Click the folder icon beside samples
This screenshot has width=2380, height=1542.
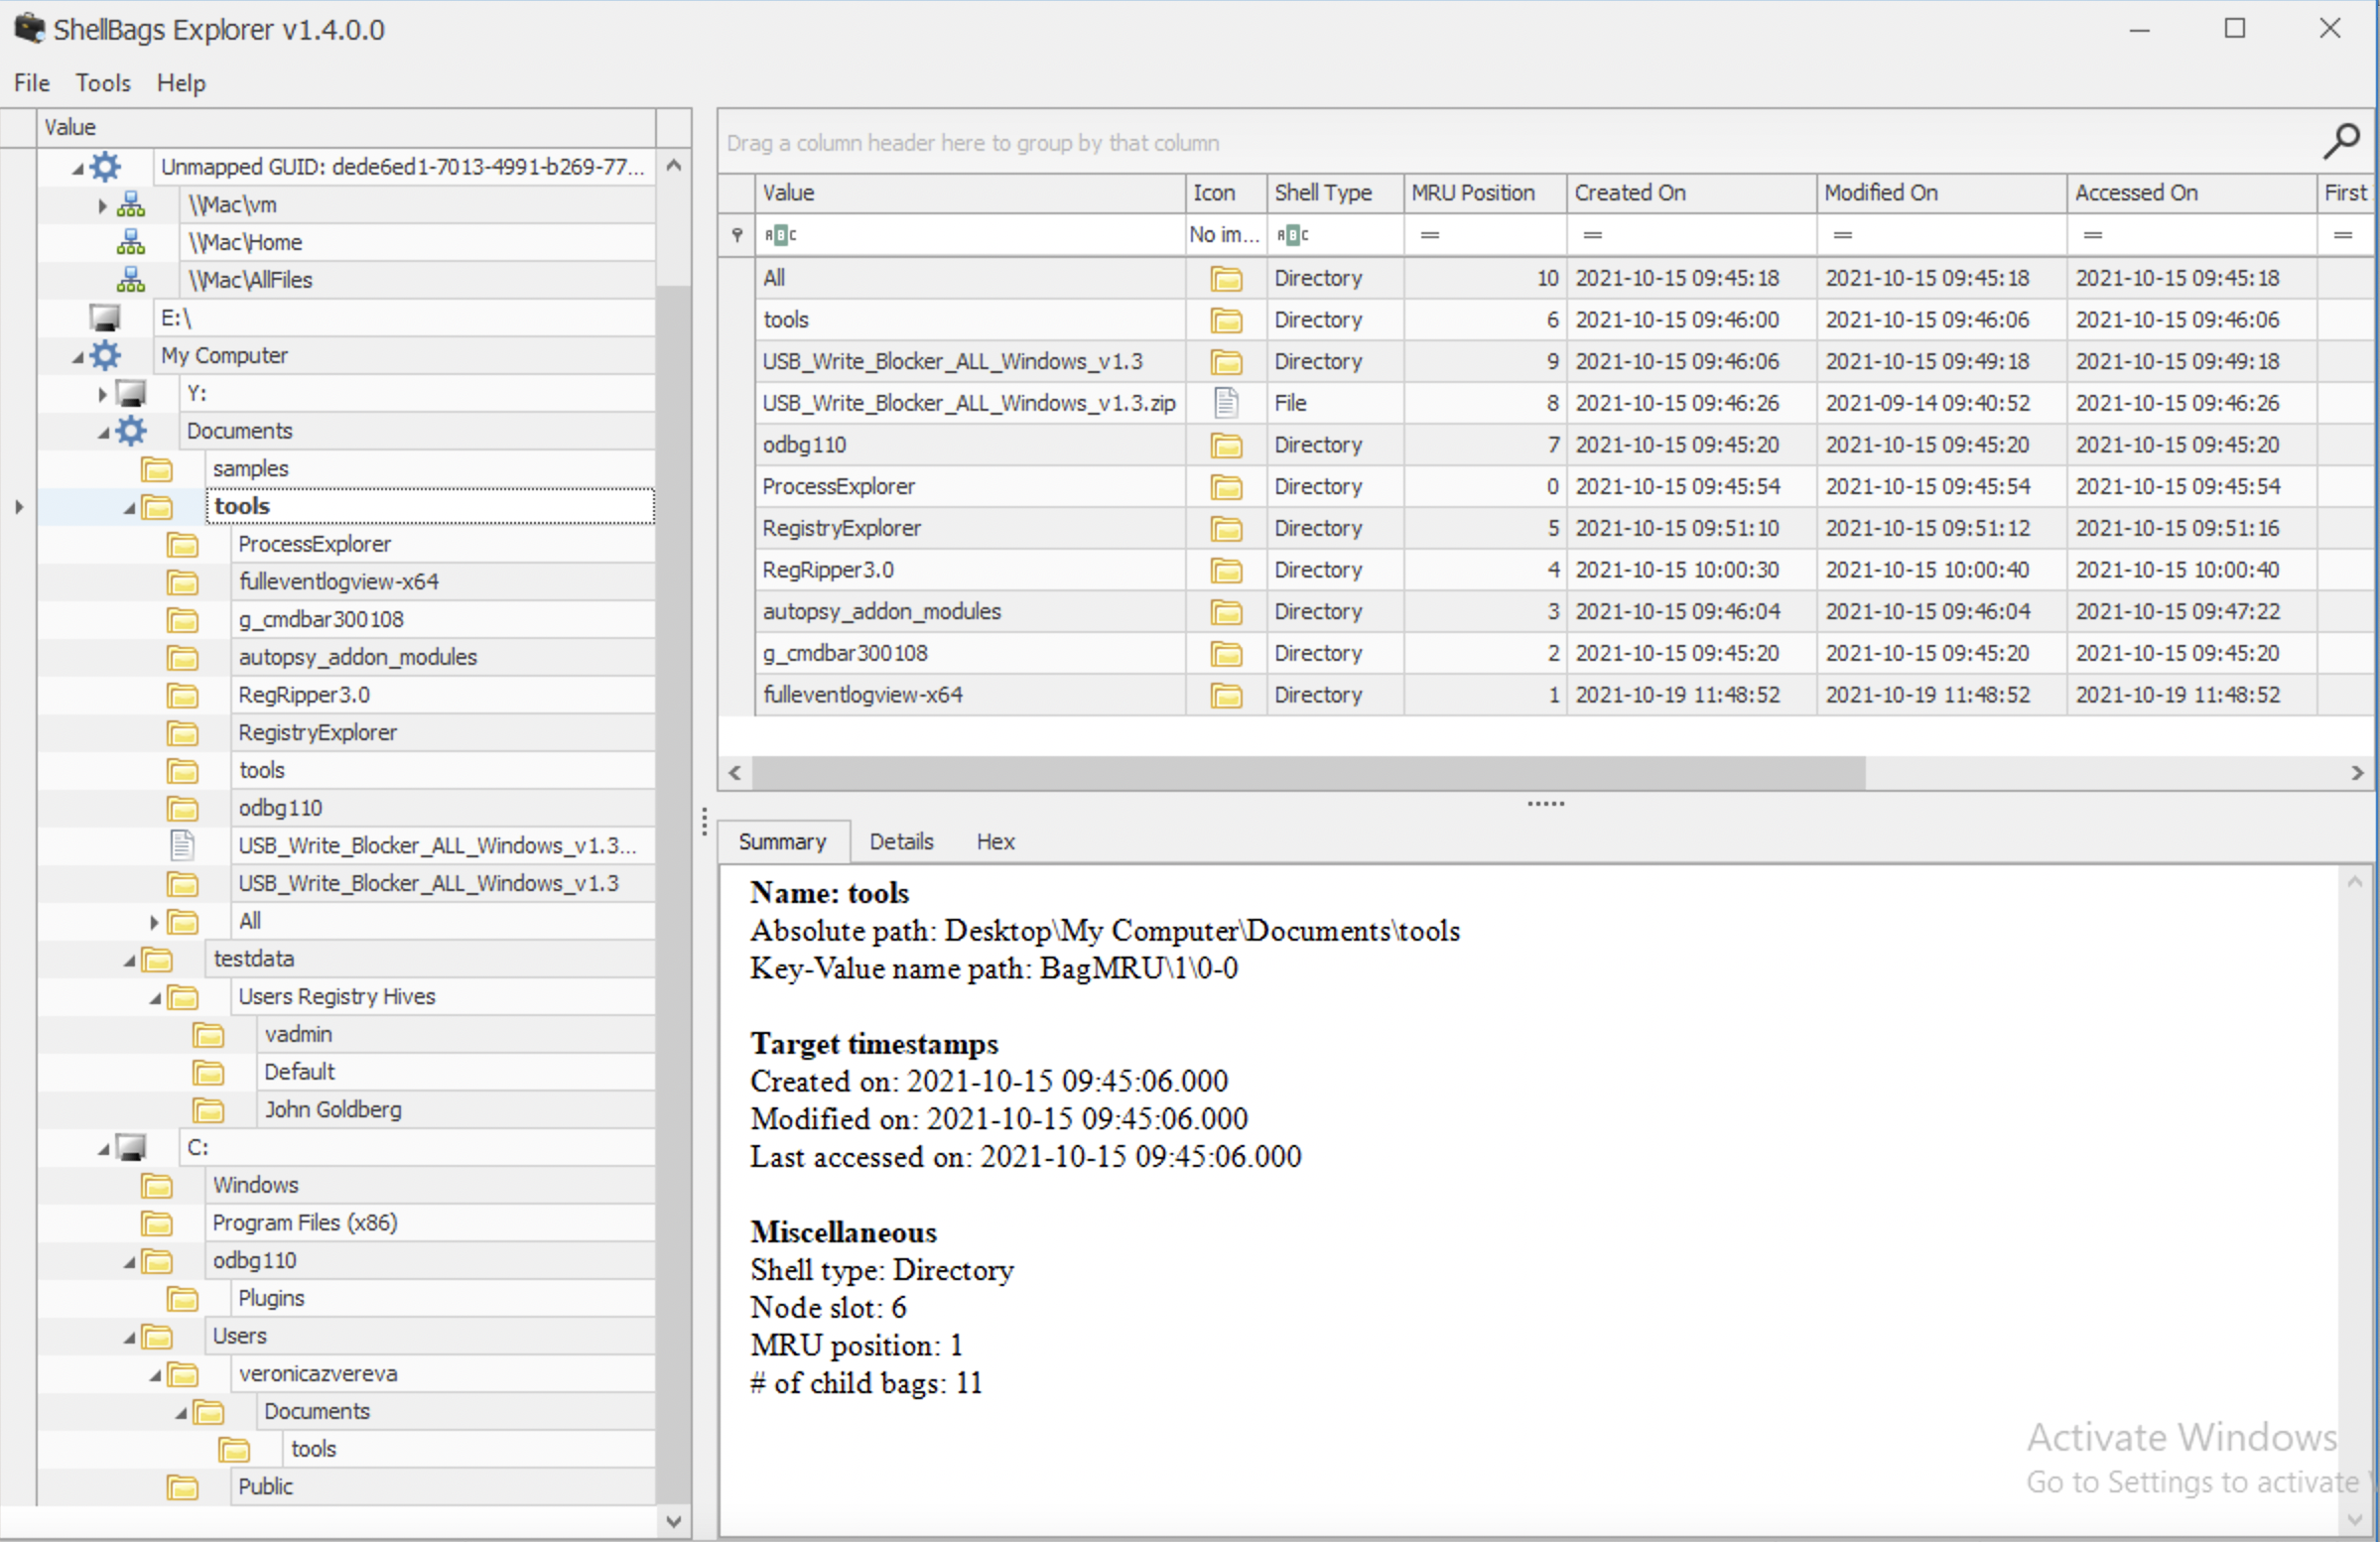[x=157, y=469]
